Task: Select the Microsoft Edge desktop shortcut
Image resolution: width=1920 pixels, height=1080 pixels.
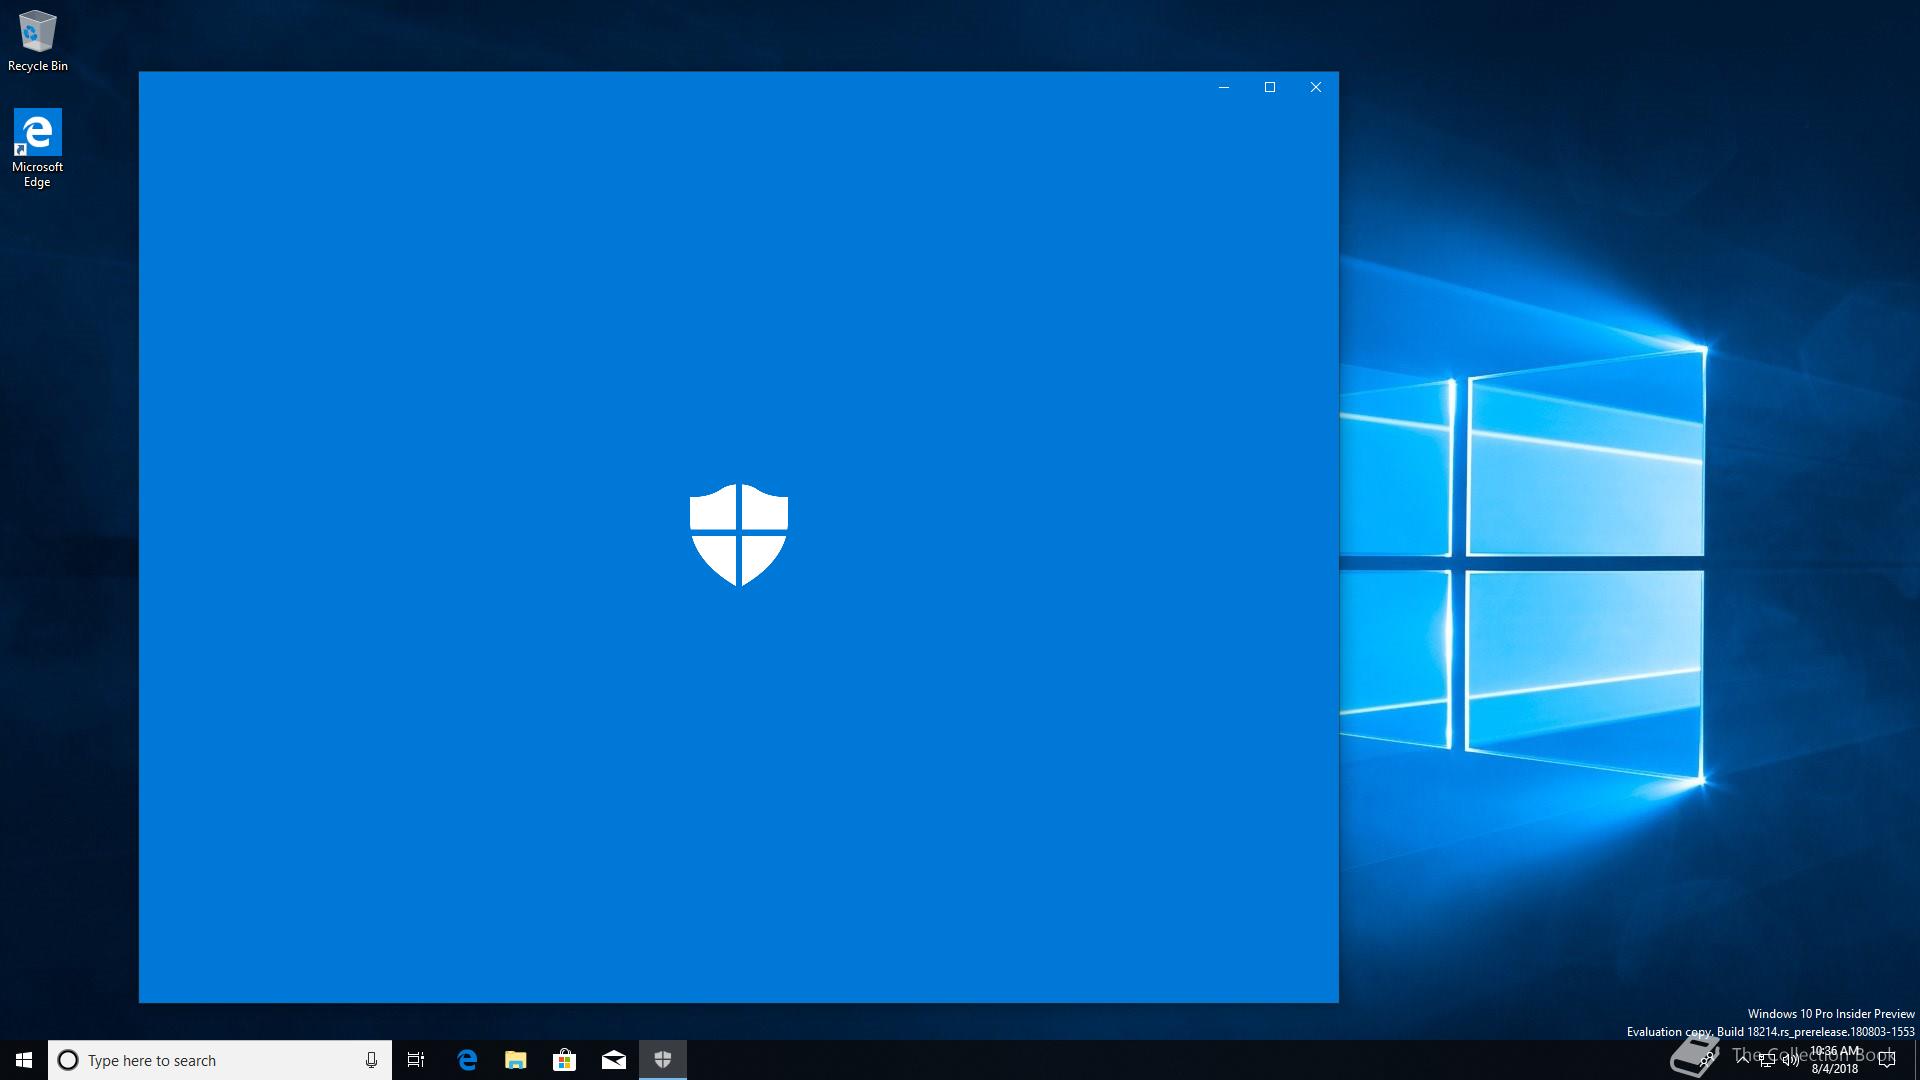Action: (x=37, y=148)
